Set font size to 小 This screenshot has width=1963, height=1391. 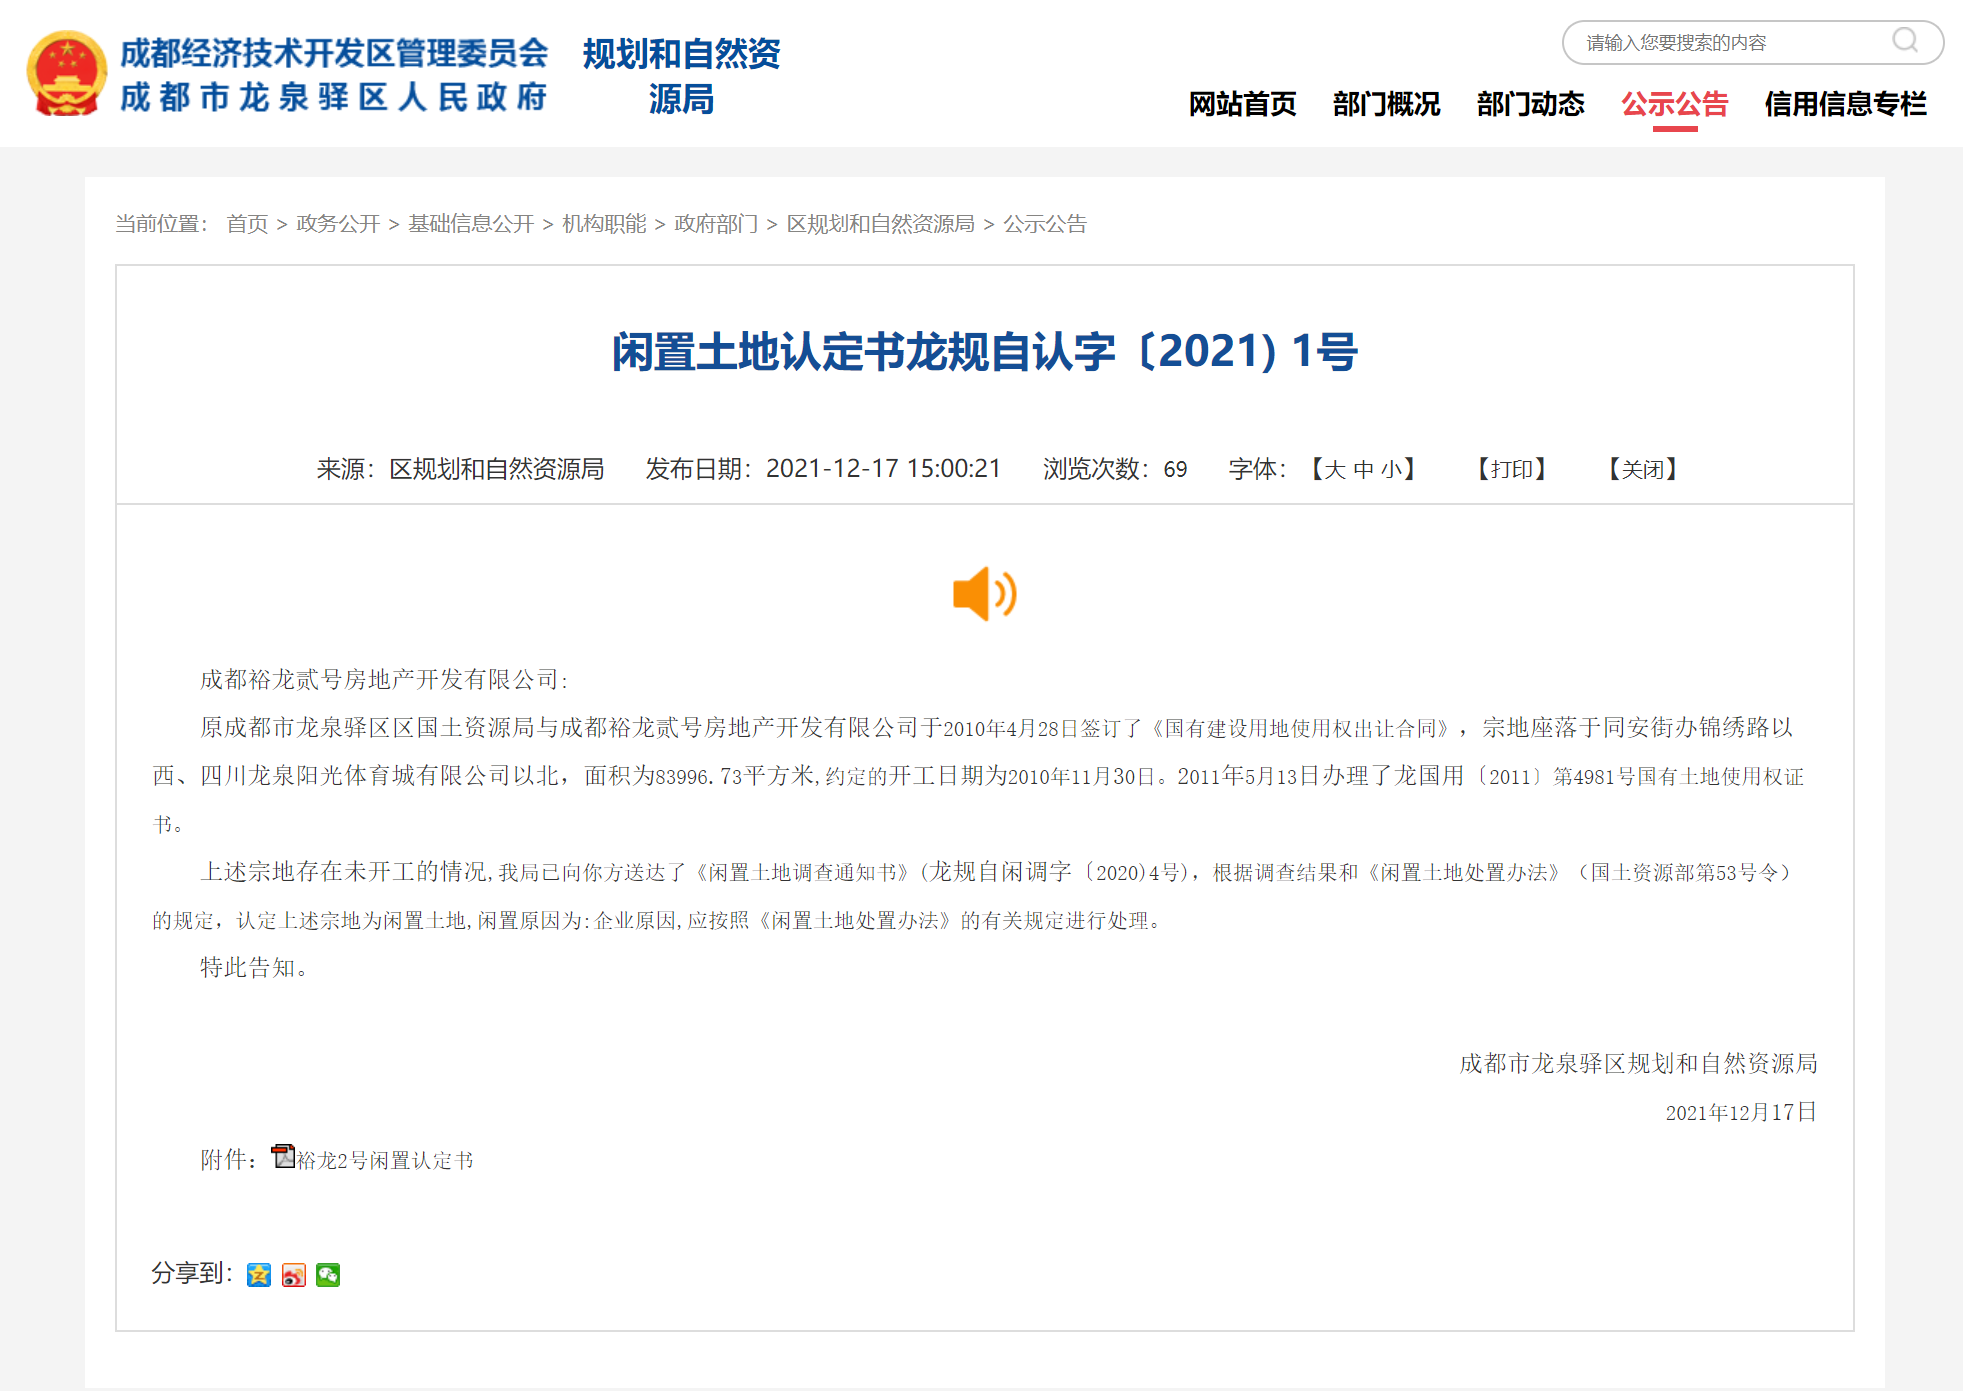tap(1391, 470)
